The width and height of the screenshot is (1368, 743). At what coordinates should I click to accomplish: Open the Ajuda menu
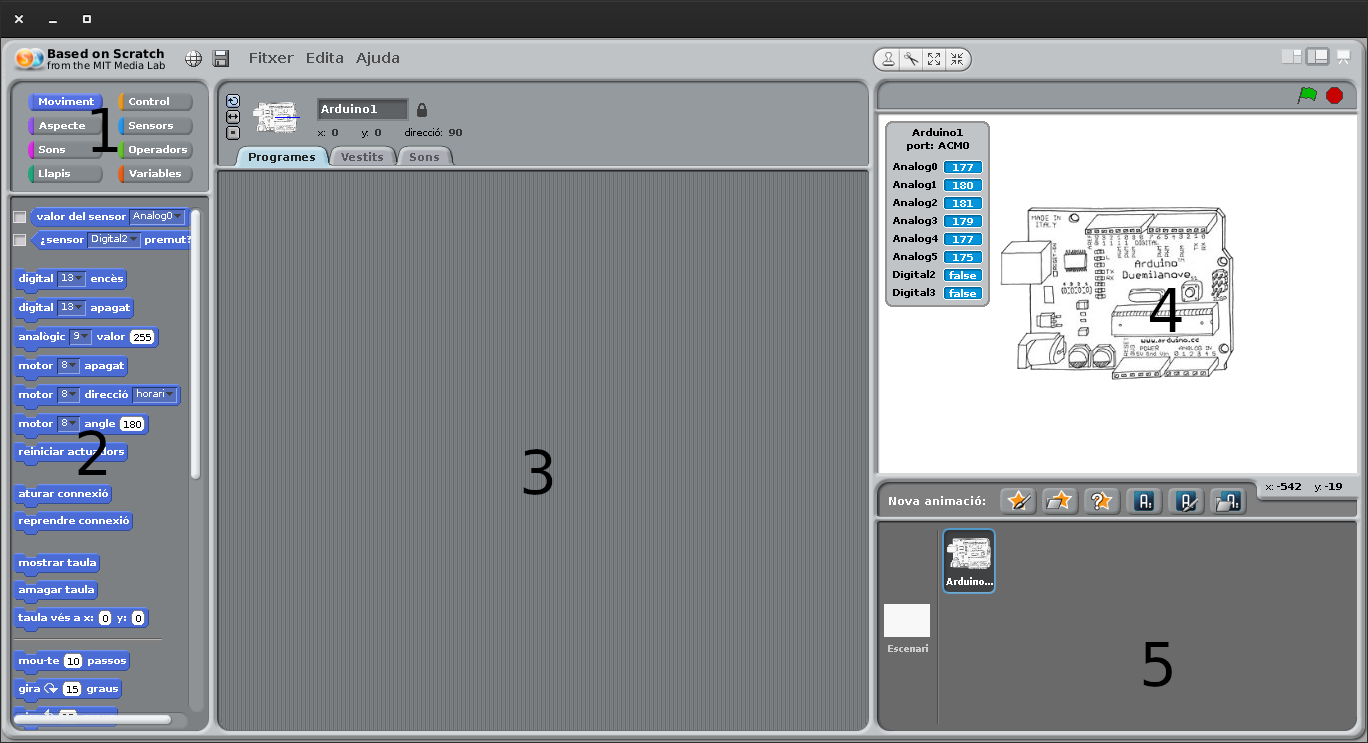pyautogui.click(x=378, y=58)
